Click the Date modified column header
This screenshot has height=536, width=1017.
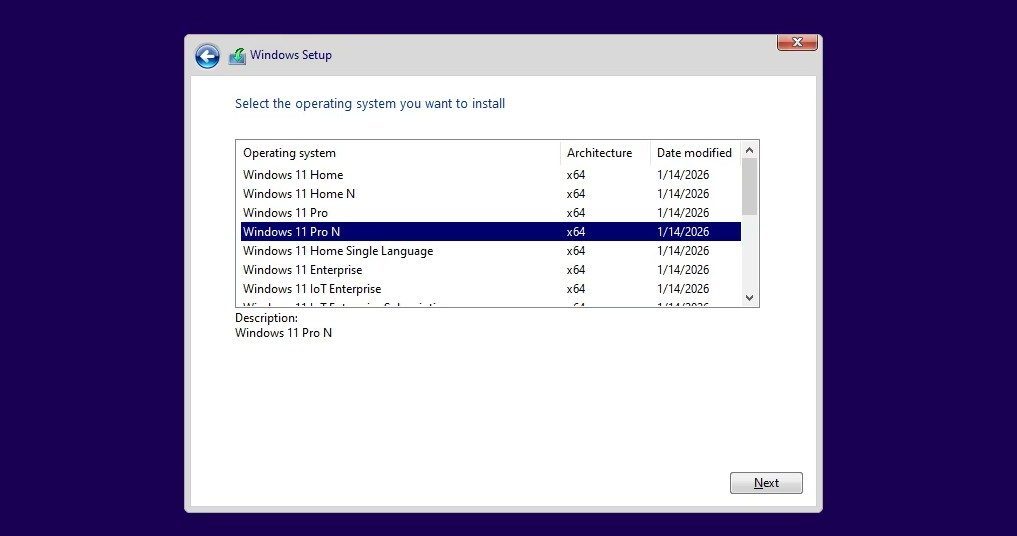[695, 152]
